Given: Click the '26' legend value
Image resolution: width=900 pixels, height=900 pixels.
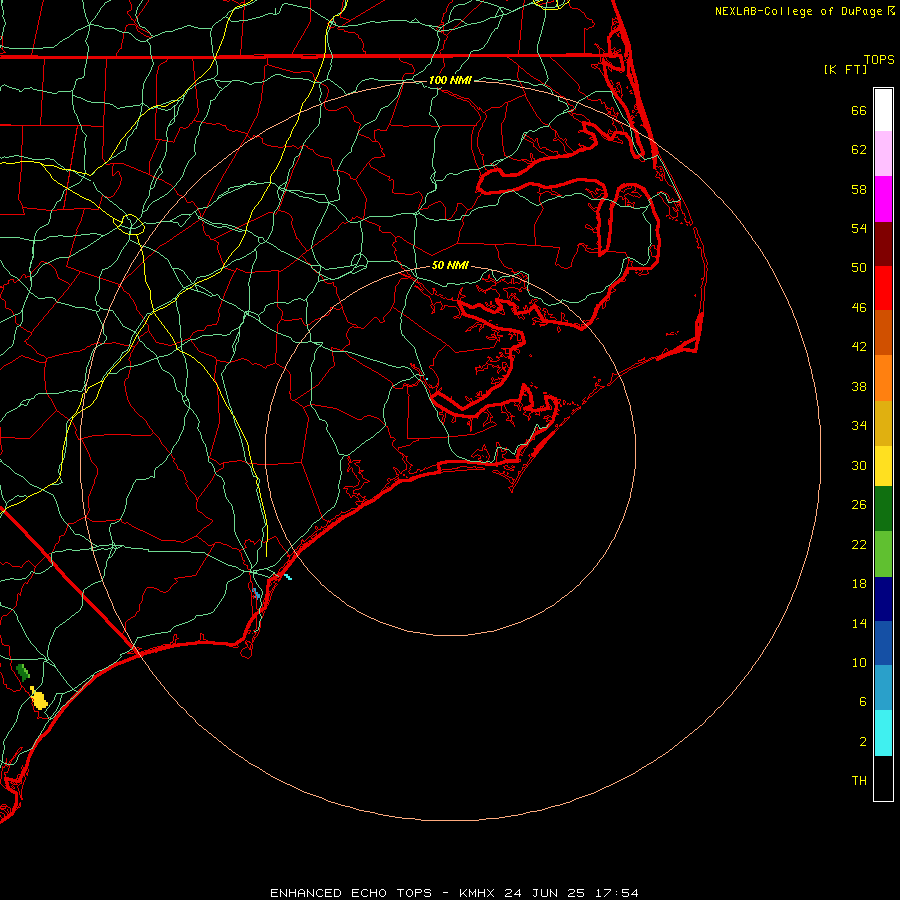Looking at the screenshot, I should tap(859, 505).
